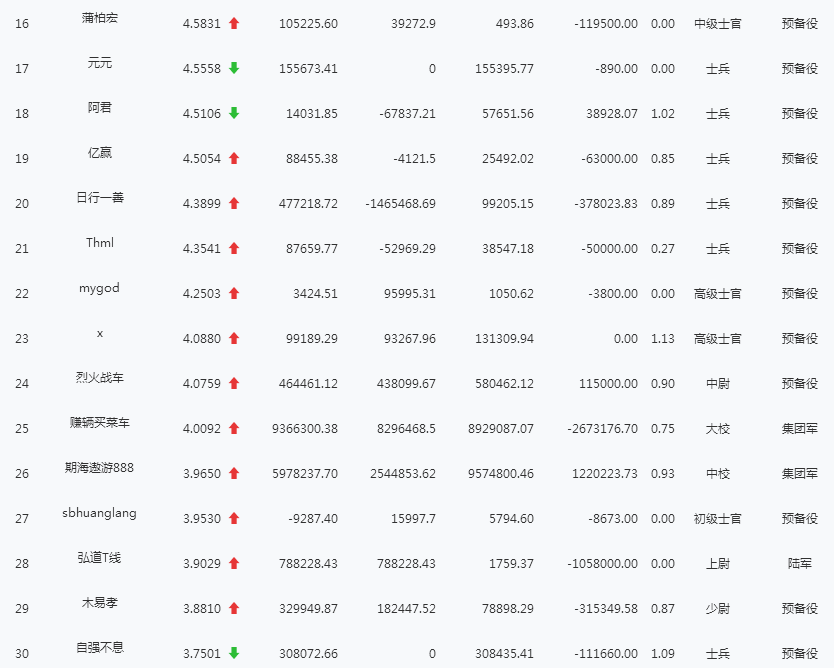Click 集团军 in row 26

(799, 474)
